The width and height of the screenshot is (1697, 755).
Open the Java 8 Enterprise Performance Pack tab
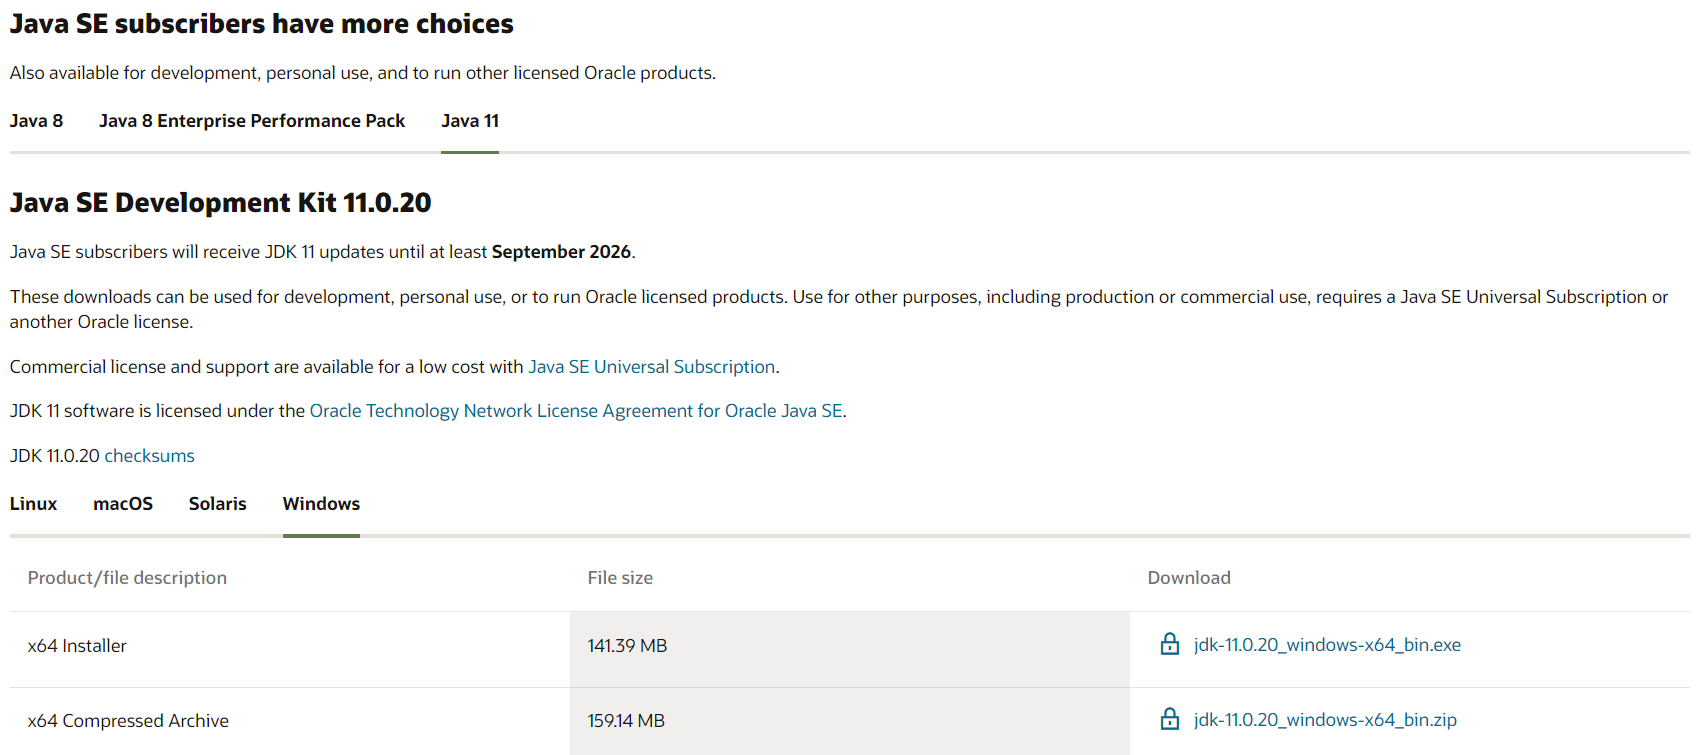click(252, 121)
